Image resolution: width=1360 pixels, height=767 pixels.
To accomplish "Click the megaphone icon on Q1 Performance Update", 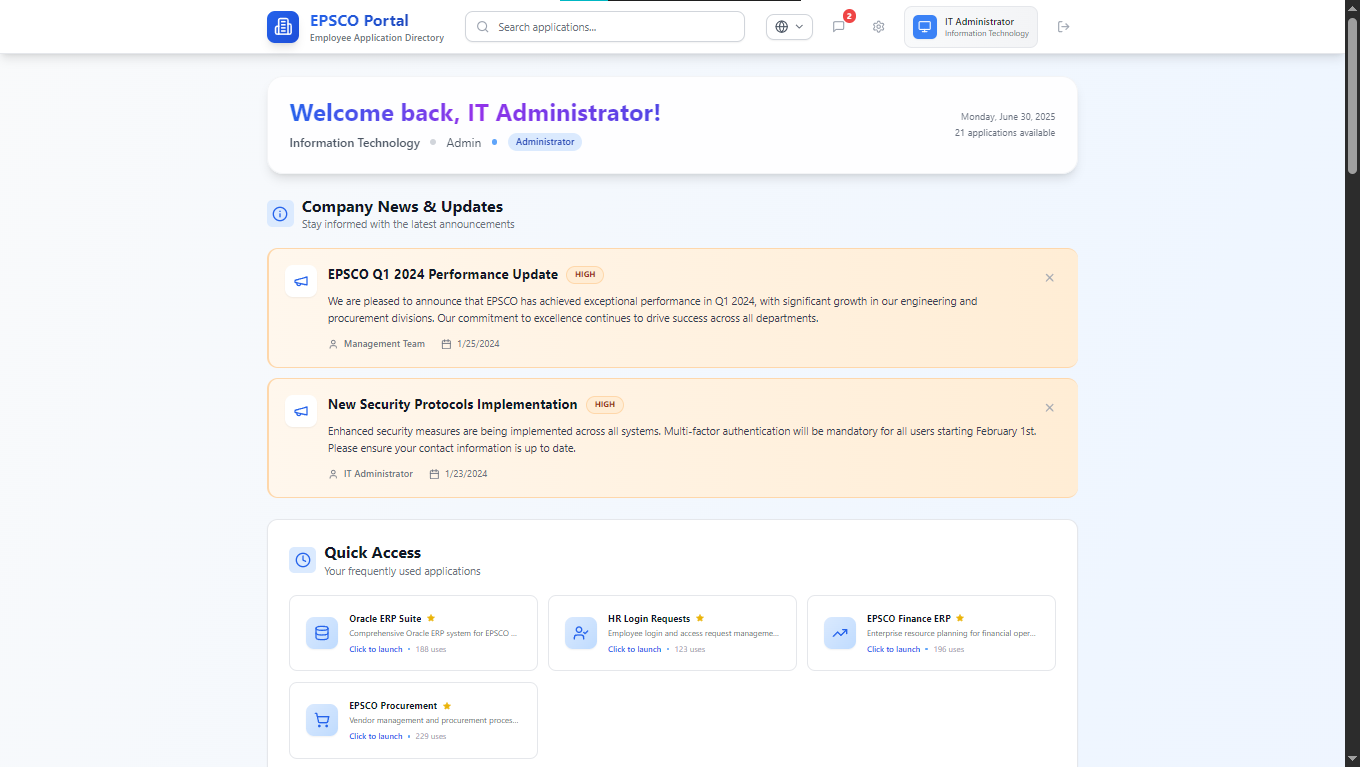I will click(x=301, y=281).
